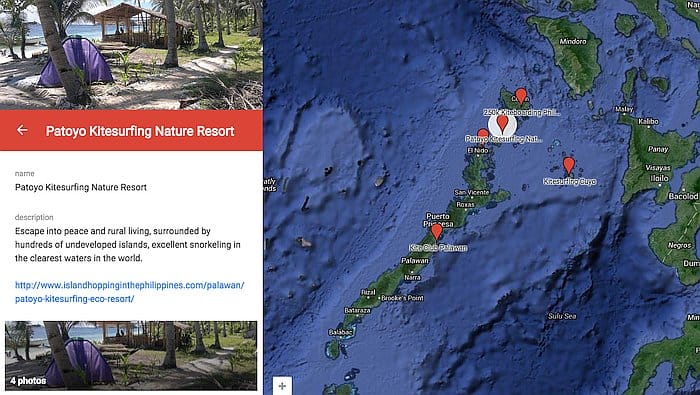Click the Kite Club Palawan label text

coord(438,248)
